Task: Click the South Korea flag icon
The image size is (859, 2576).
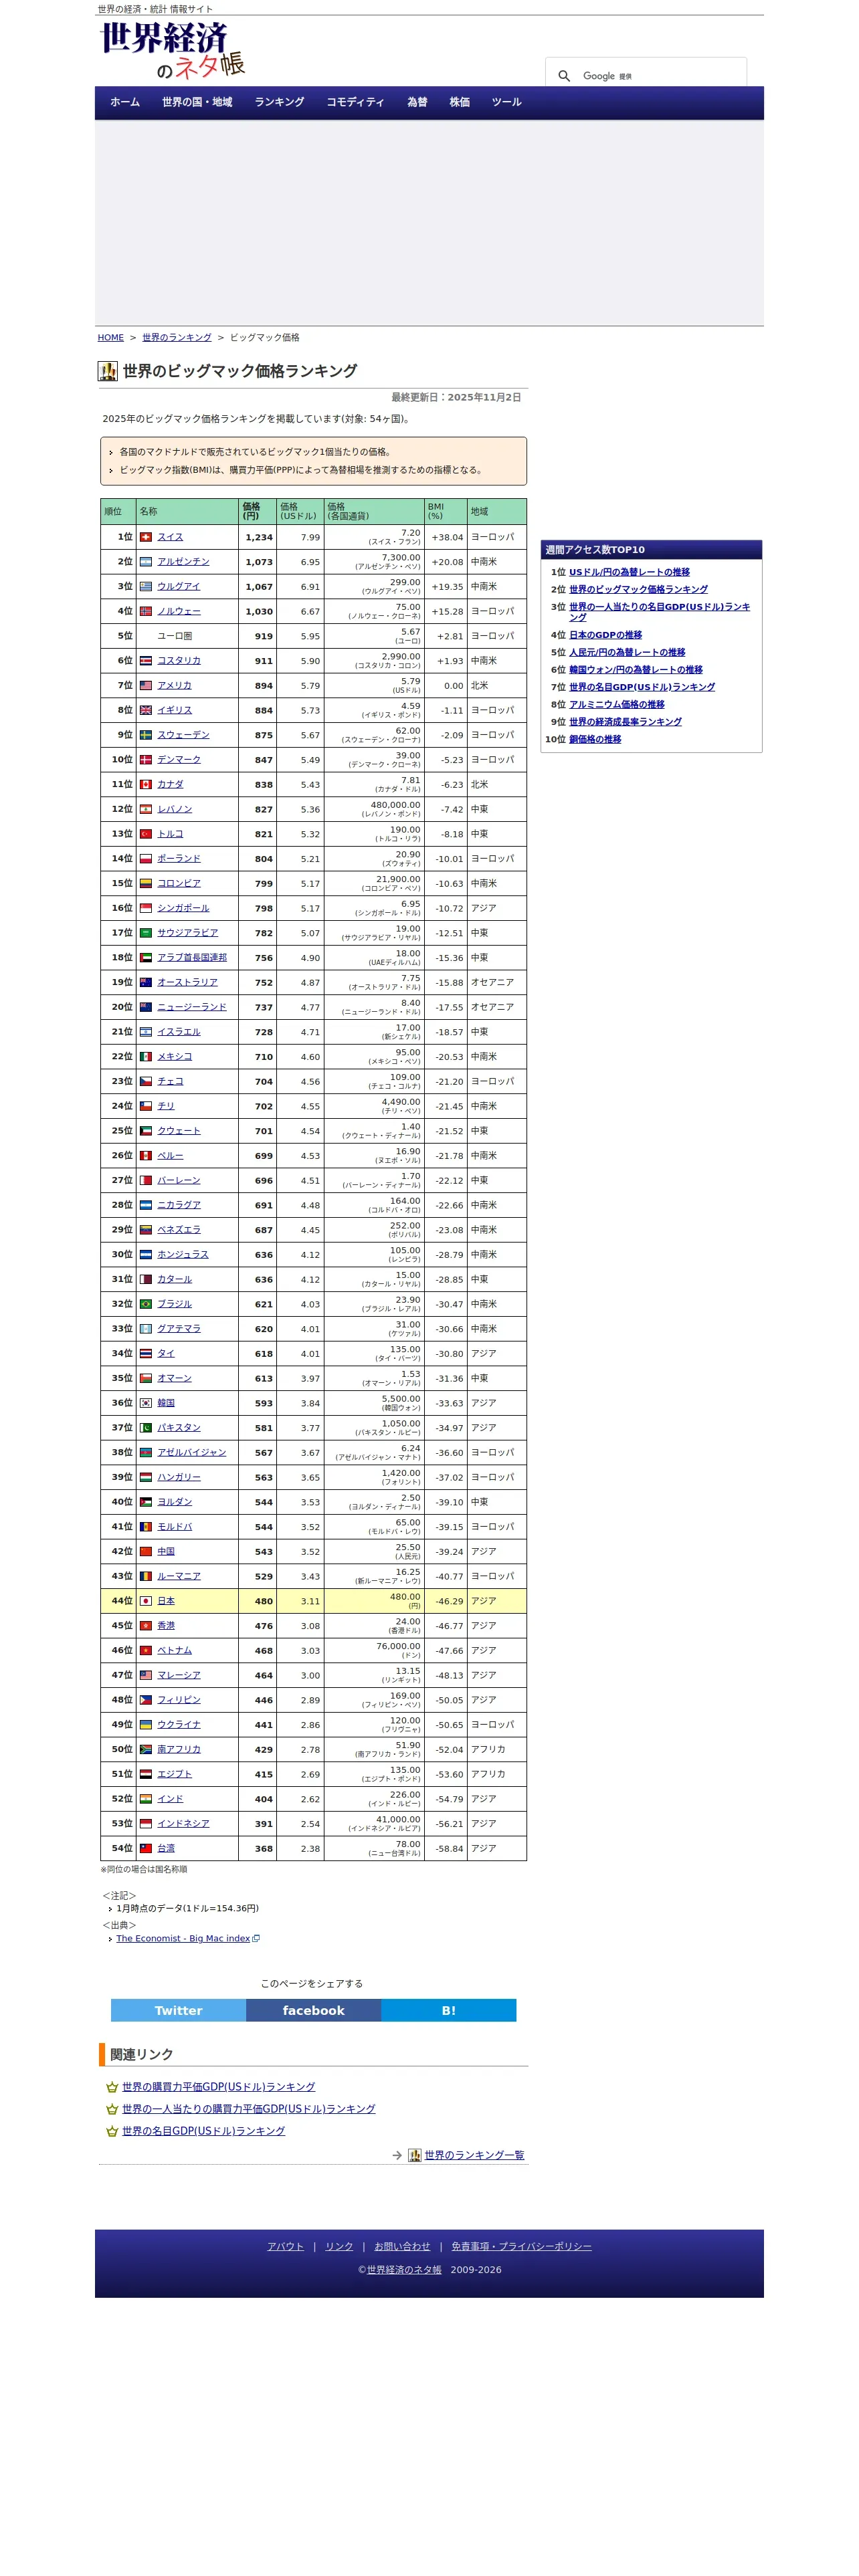Action: point(146,1403)
